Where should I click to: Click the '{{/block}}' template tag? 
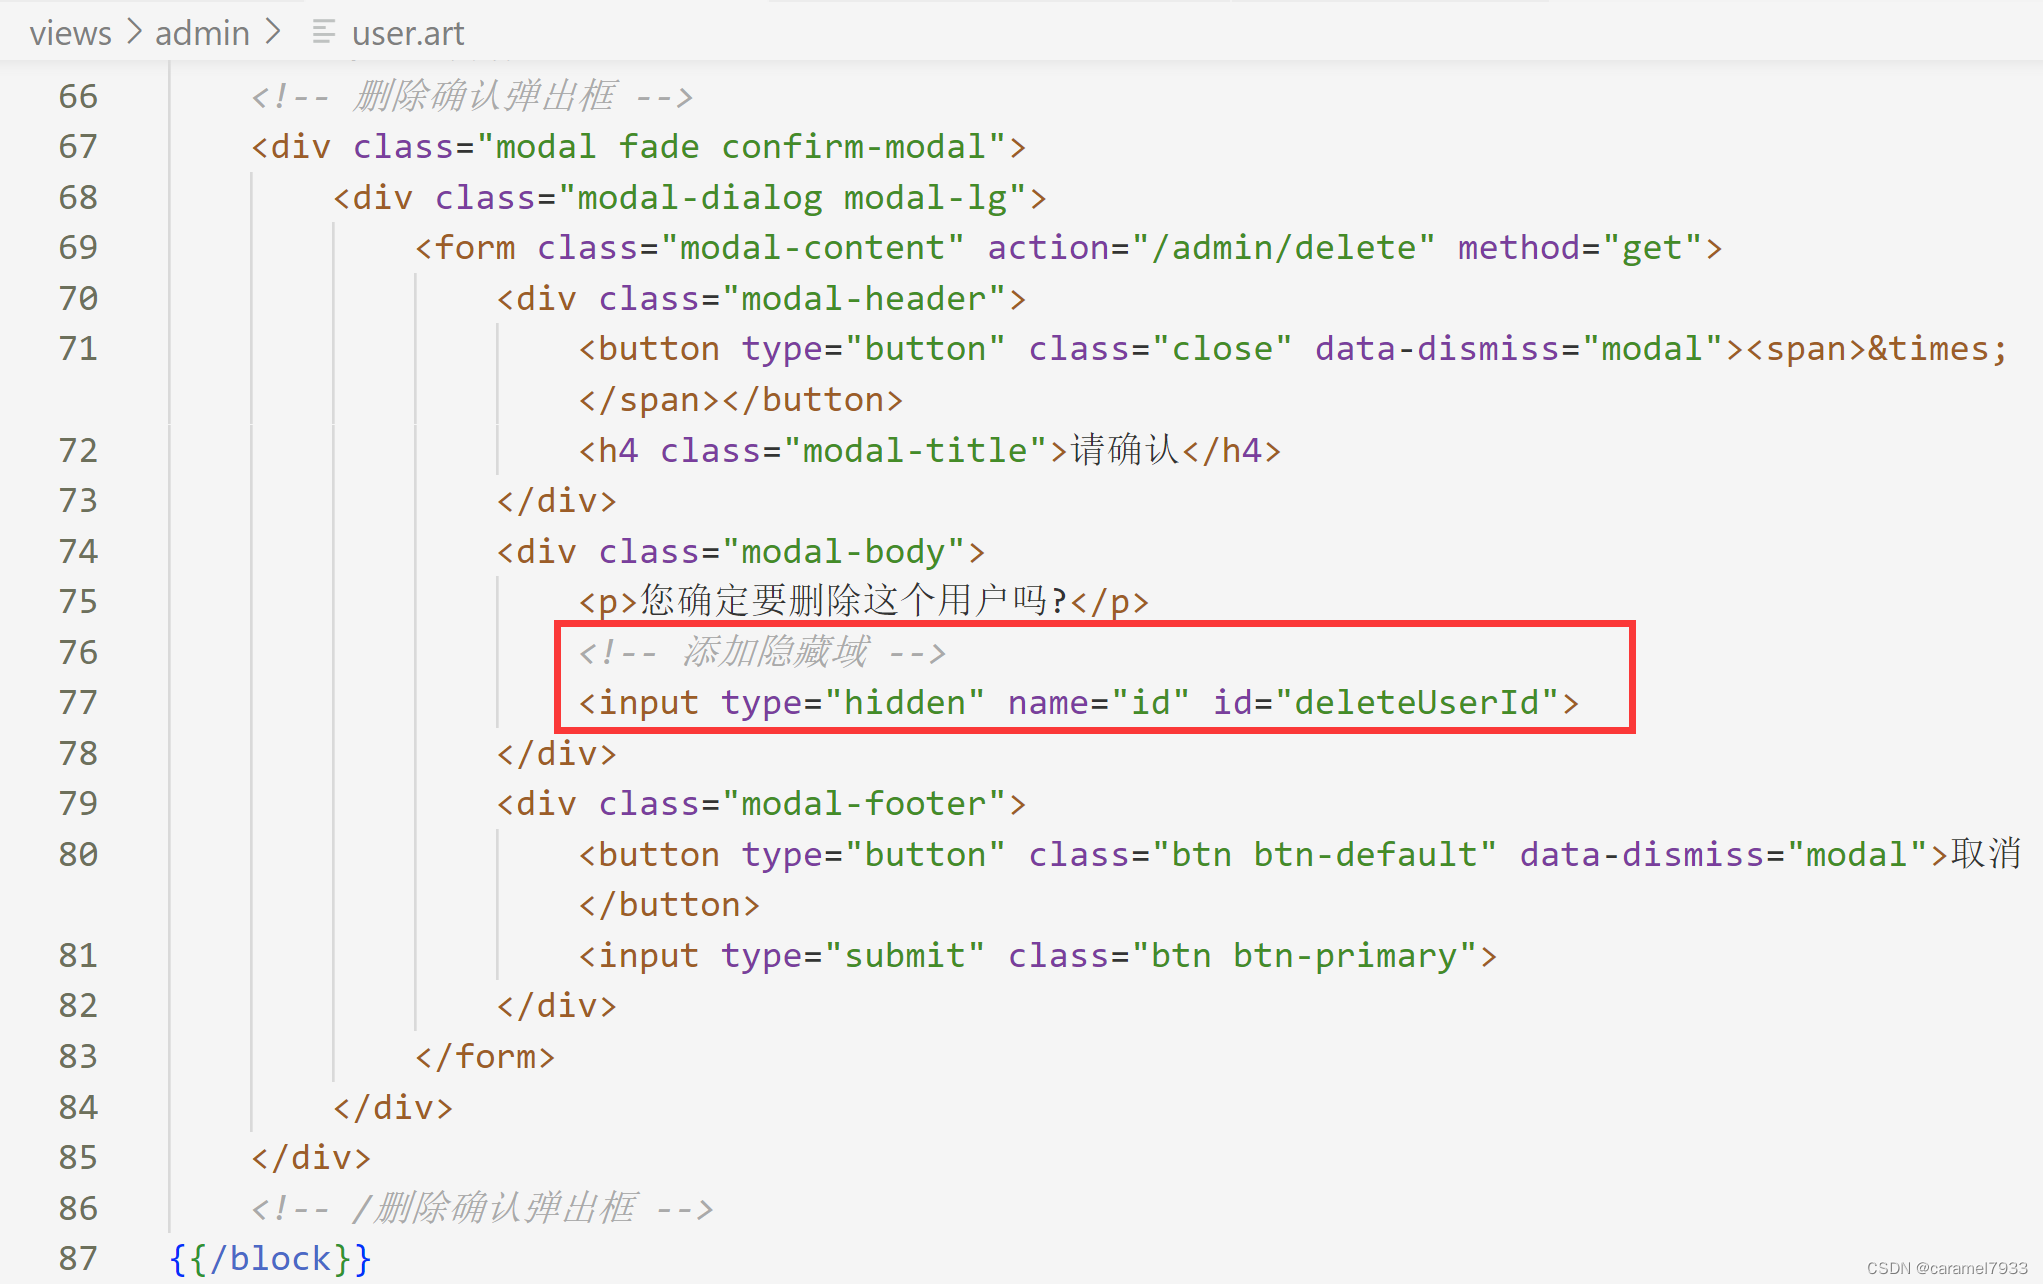click(x=271, y=1258)
